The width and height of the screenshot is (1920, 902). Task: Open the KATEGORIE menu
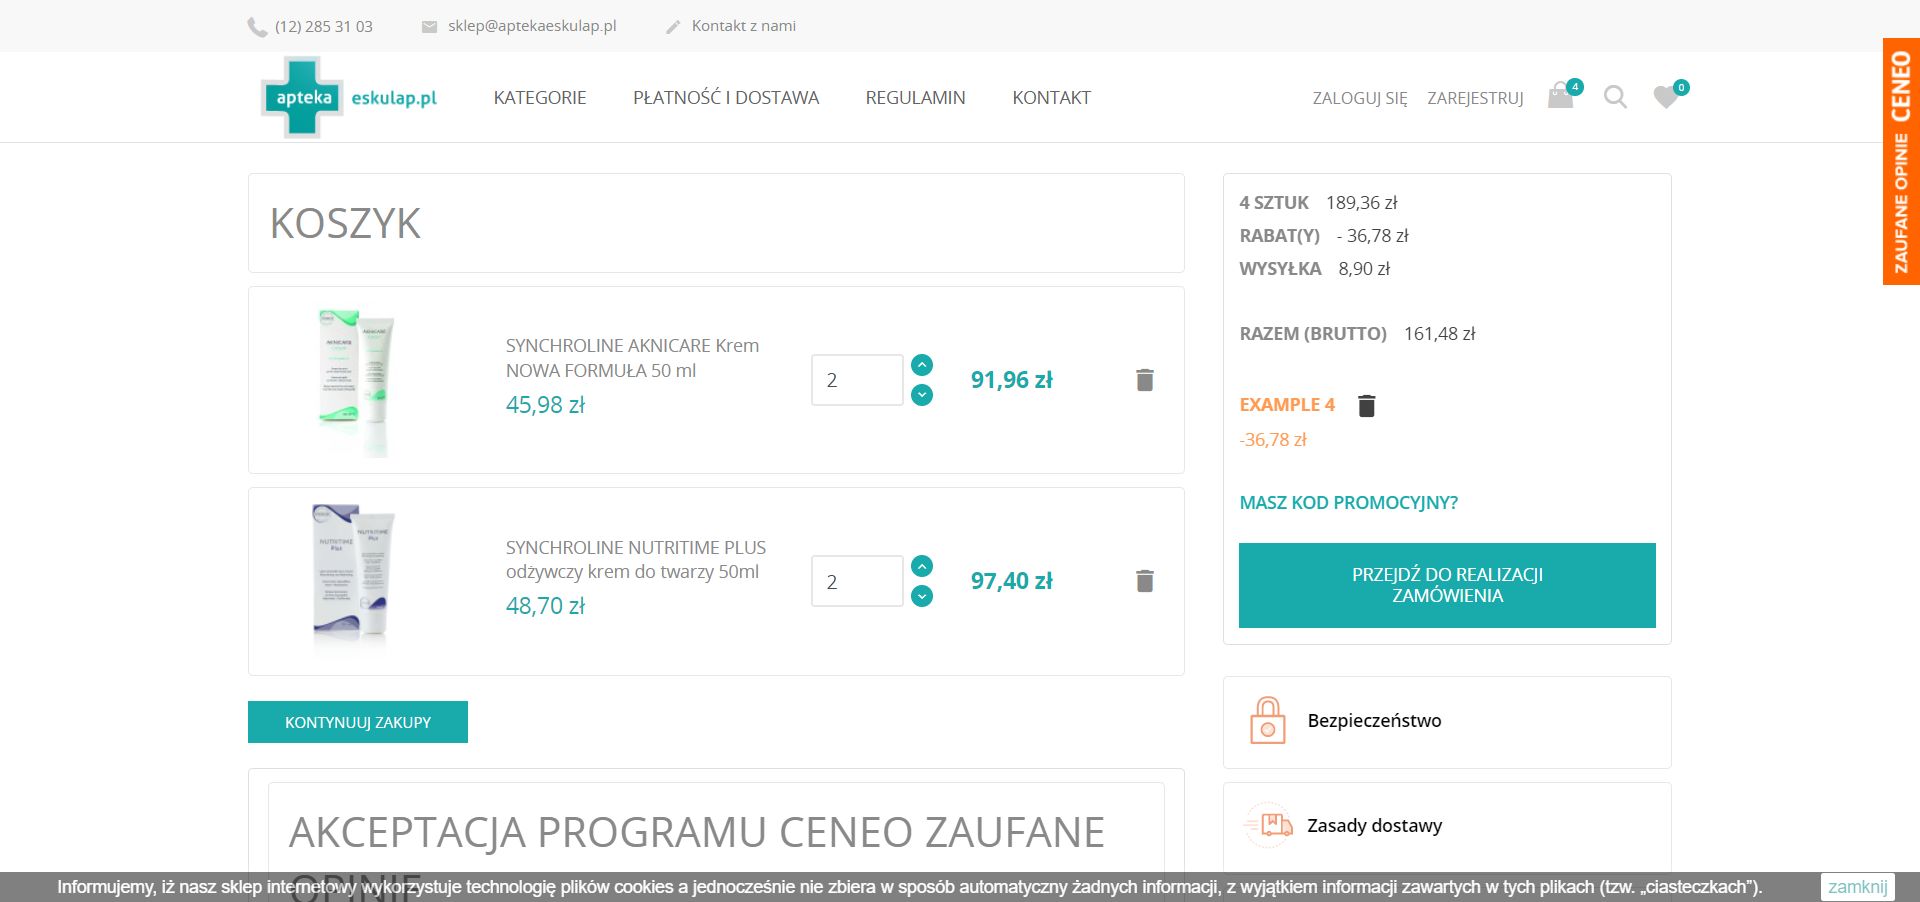point(540,98)
